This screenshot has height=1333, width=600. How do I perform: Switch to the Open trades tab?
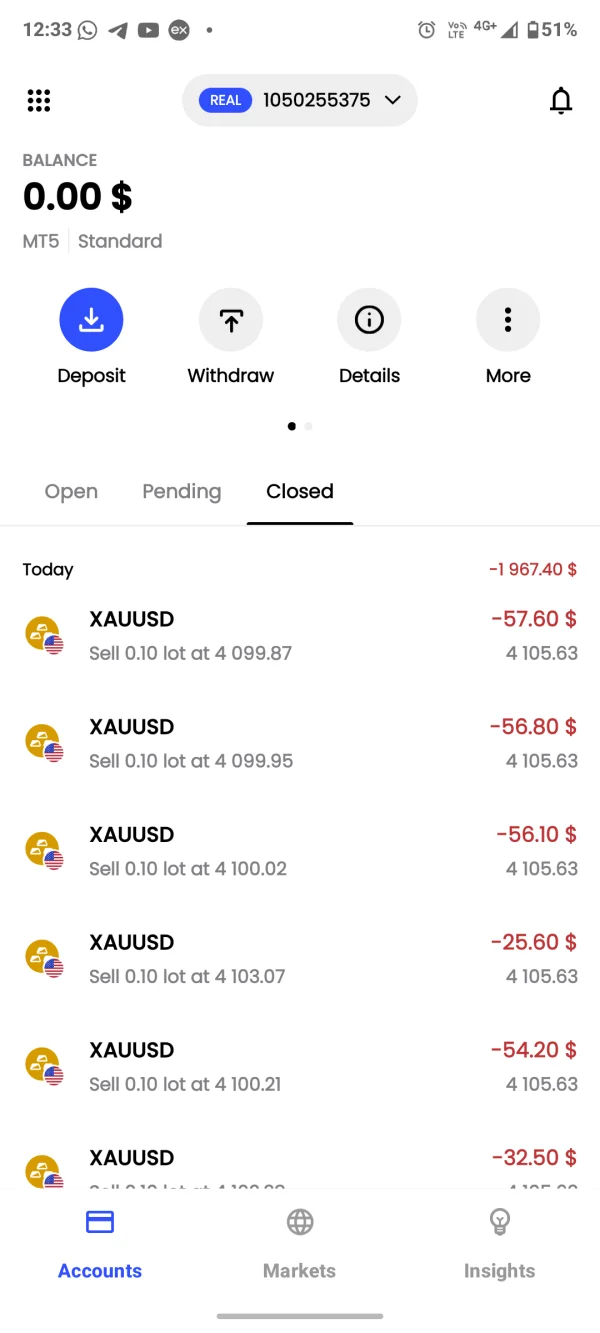71,491
